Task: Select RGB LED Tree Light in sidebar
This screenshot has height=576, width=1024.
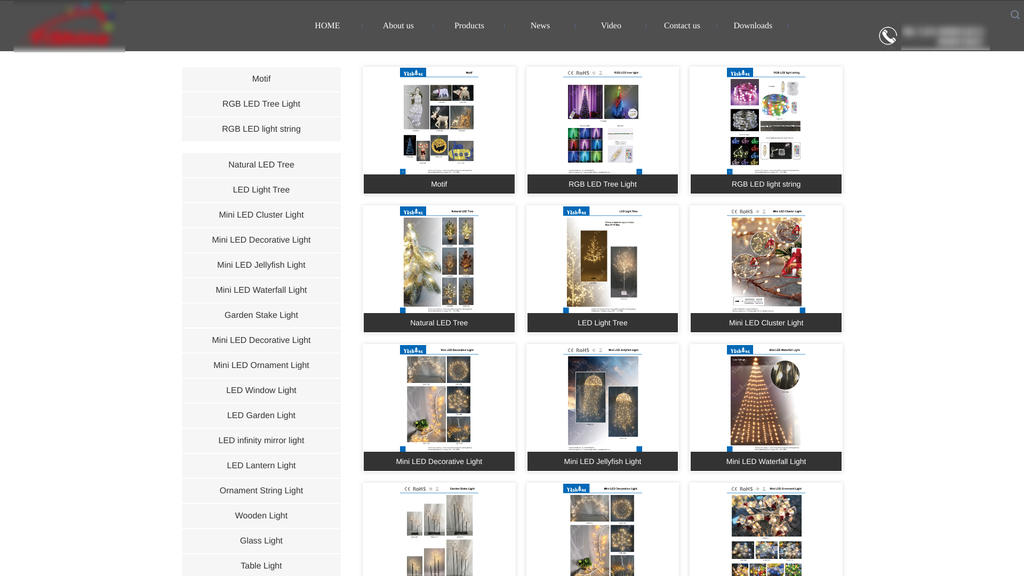Action: point(261,104)
